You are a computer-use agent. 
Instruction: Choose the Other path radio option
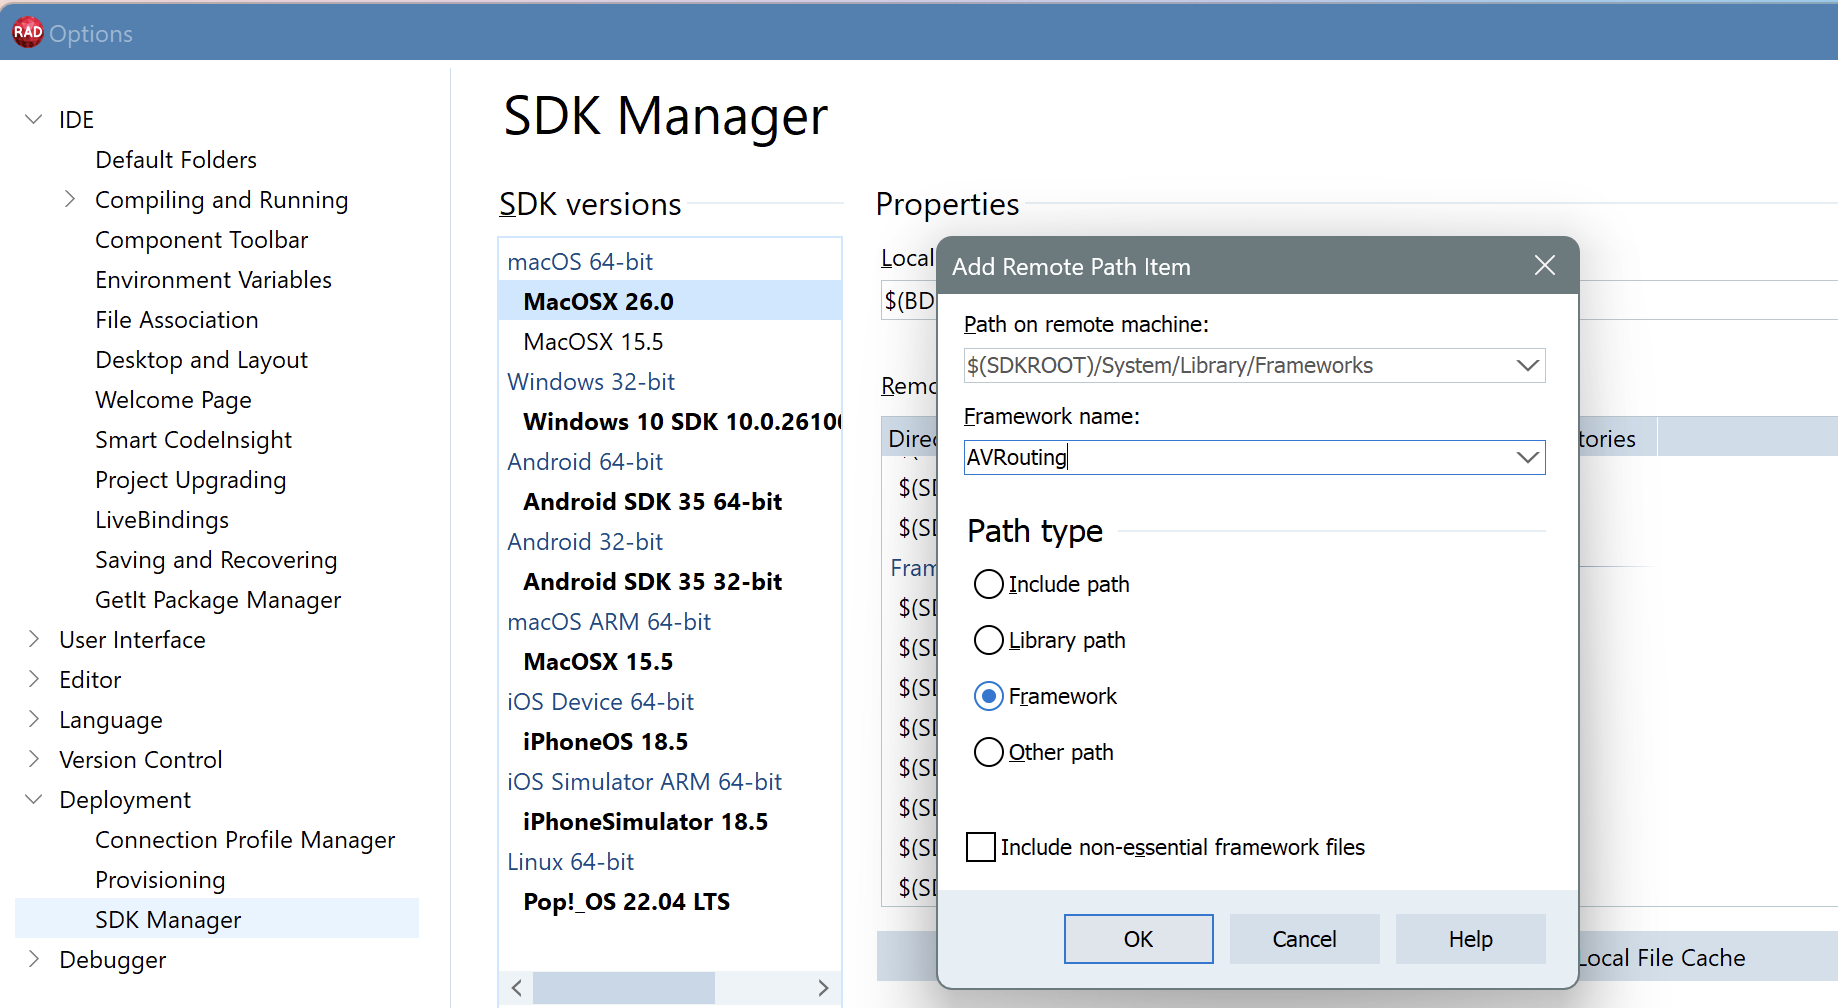pos(988,752)
